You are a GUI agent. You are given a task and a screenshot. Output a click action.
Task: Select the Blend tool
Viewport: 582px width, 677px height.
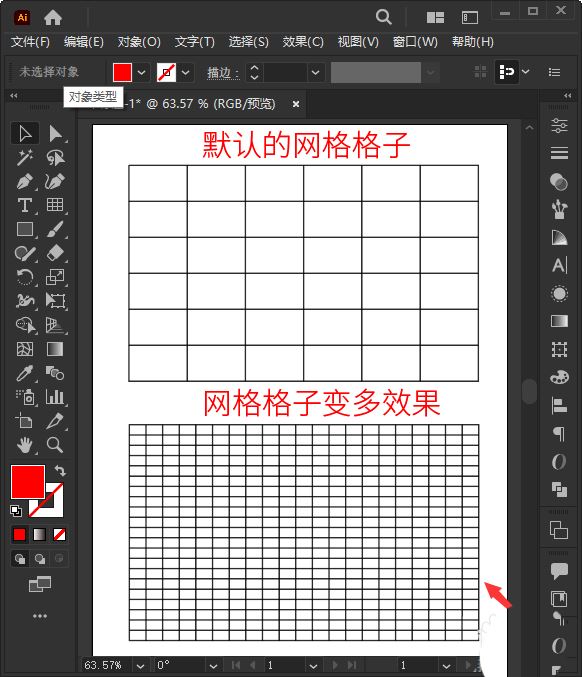pyautogui.click(x=55, y=373)
